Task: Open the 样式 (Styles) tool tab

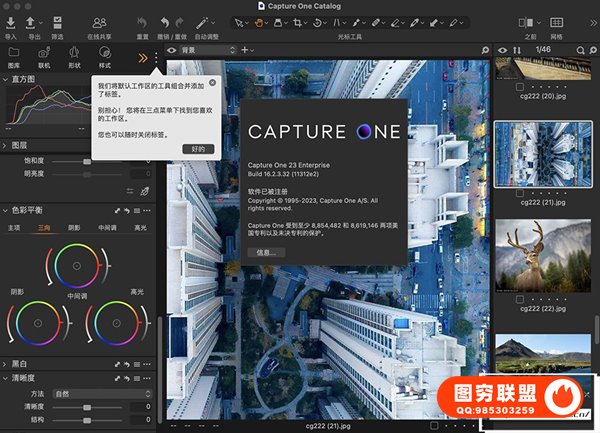Action: point(105,54)
